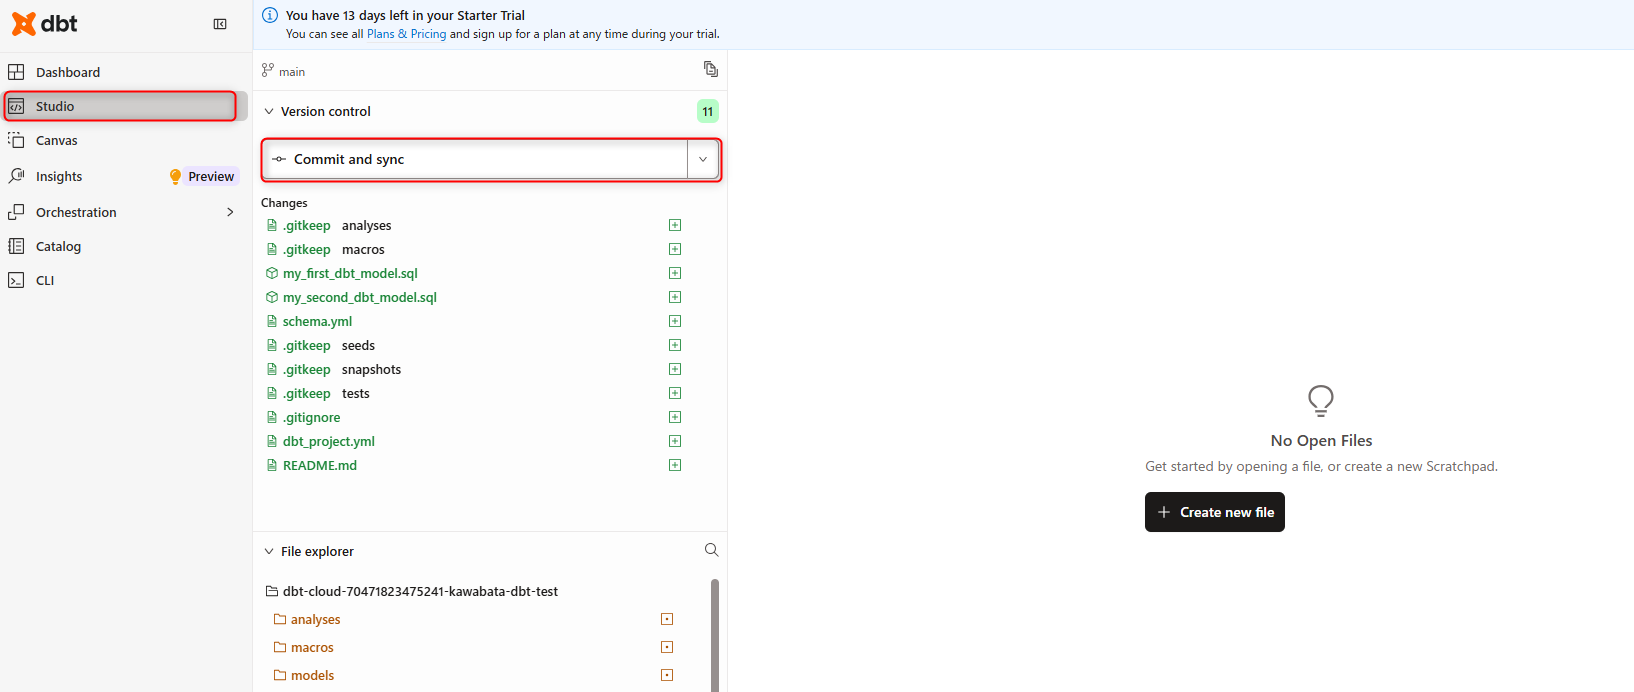This screenshot has height=692, width=1634.
Task: Expand the Orchestration submenu arrow
Action: 230,212
